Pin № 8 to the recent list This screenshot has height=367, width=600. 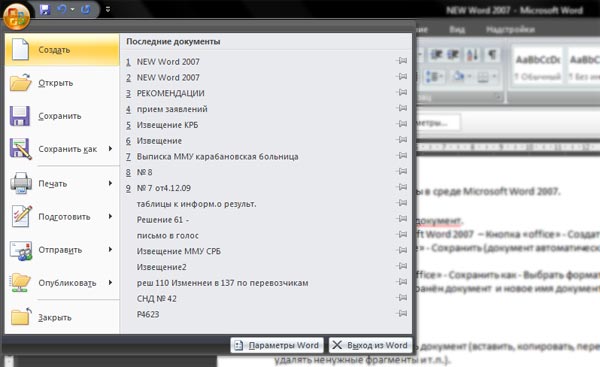(x=401, y=171)
